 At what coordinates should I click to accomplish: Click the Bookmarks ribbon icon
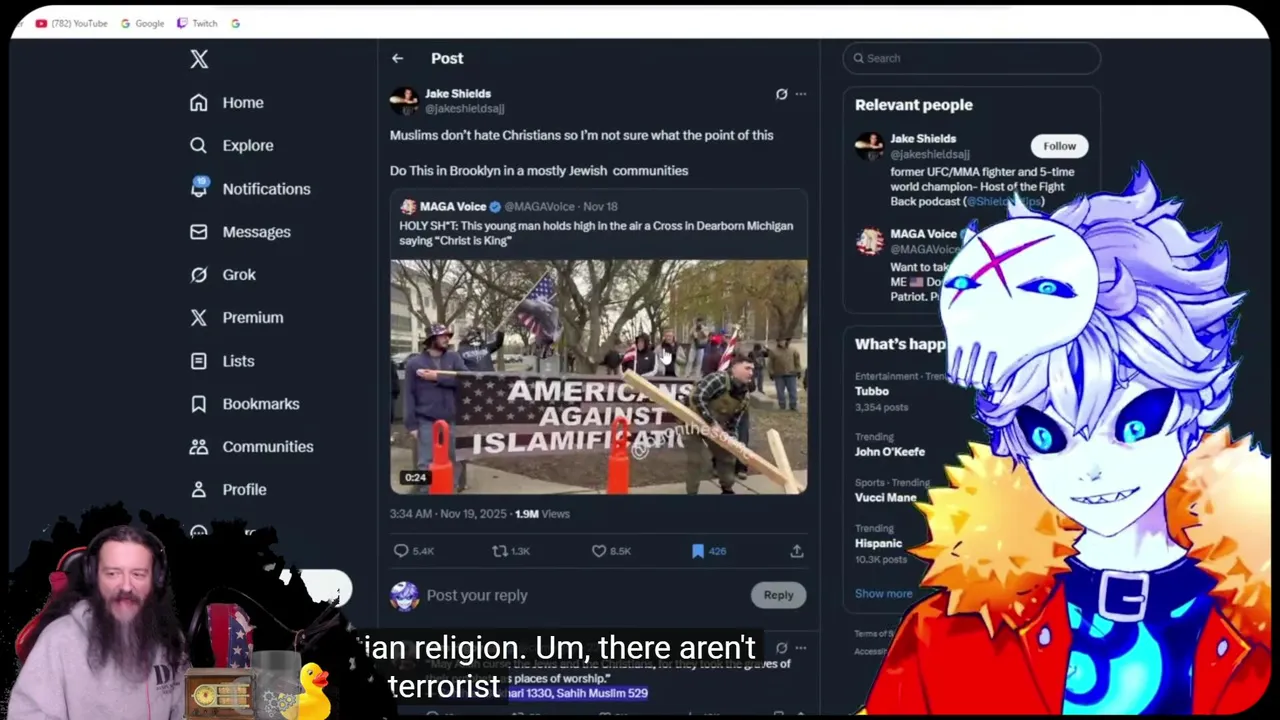199,403
